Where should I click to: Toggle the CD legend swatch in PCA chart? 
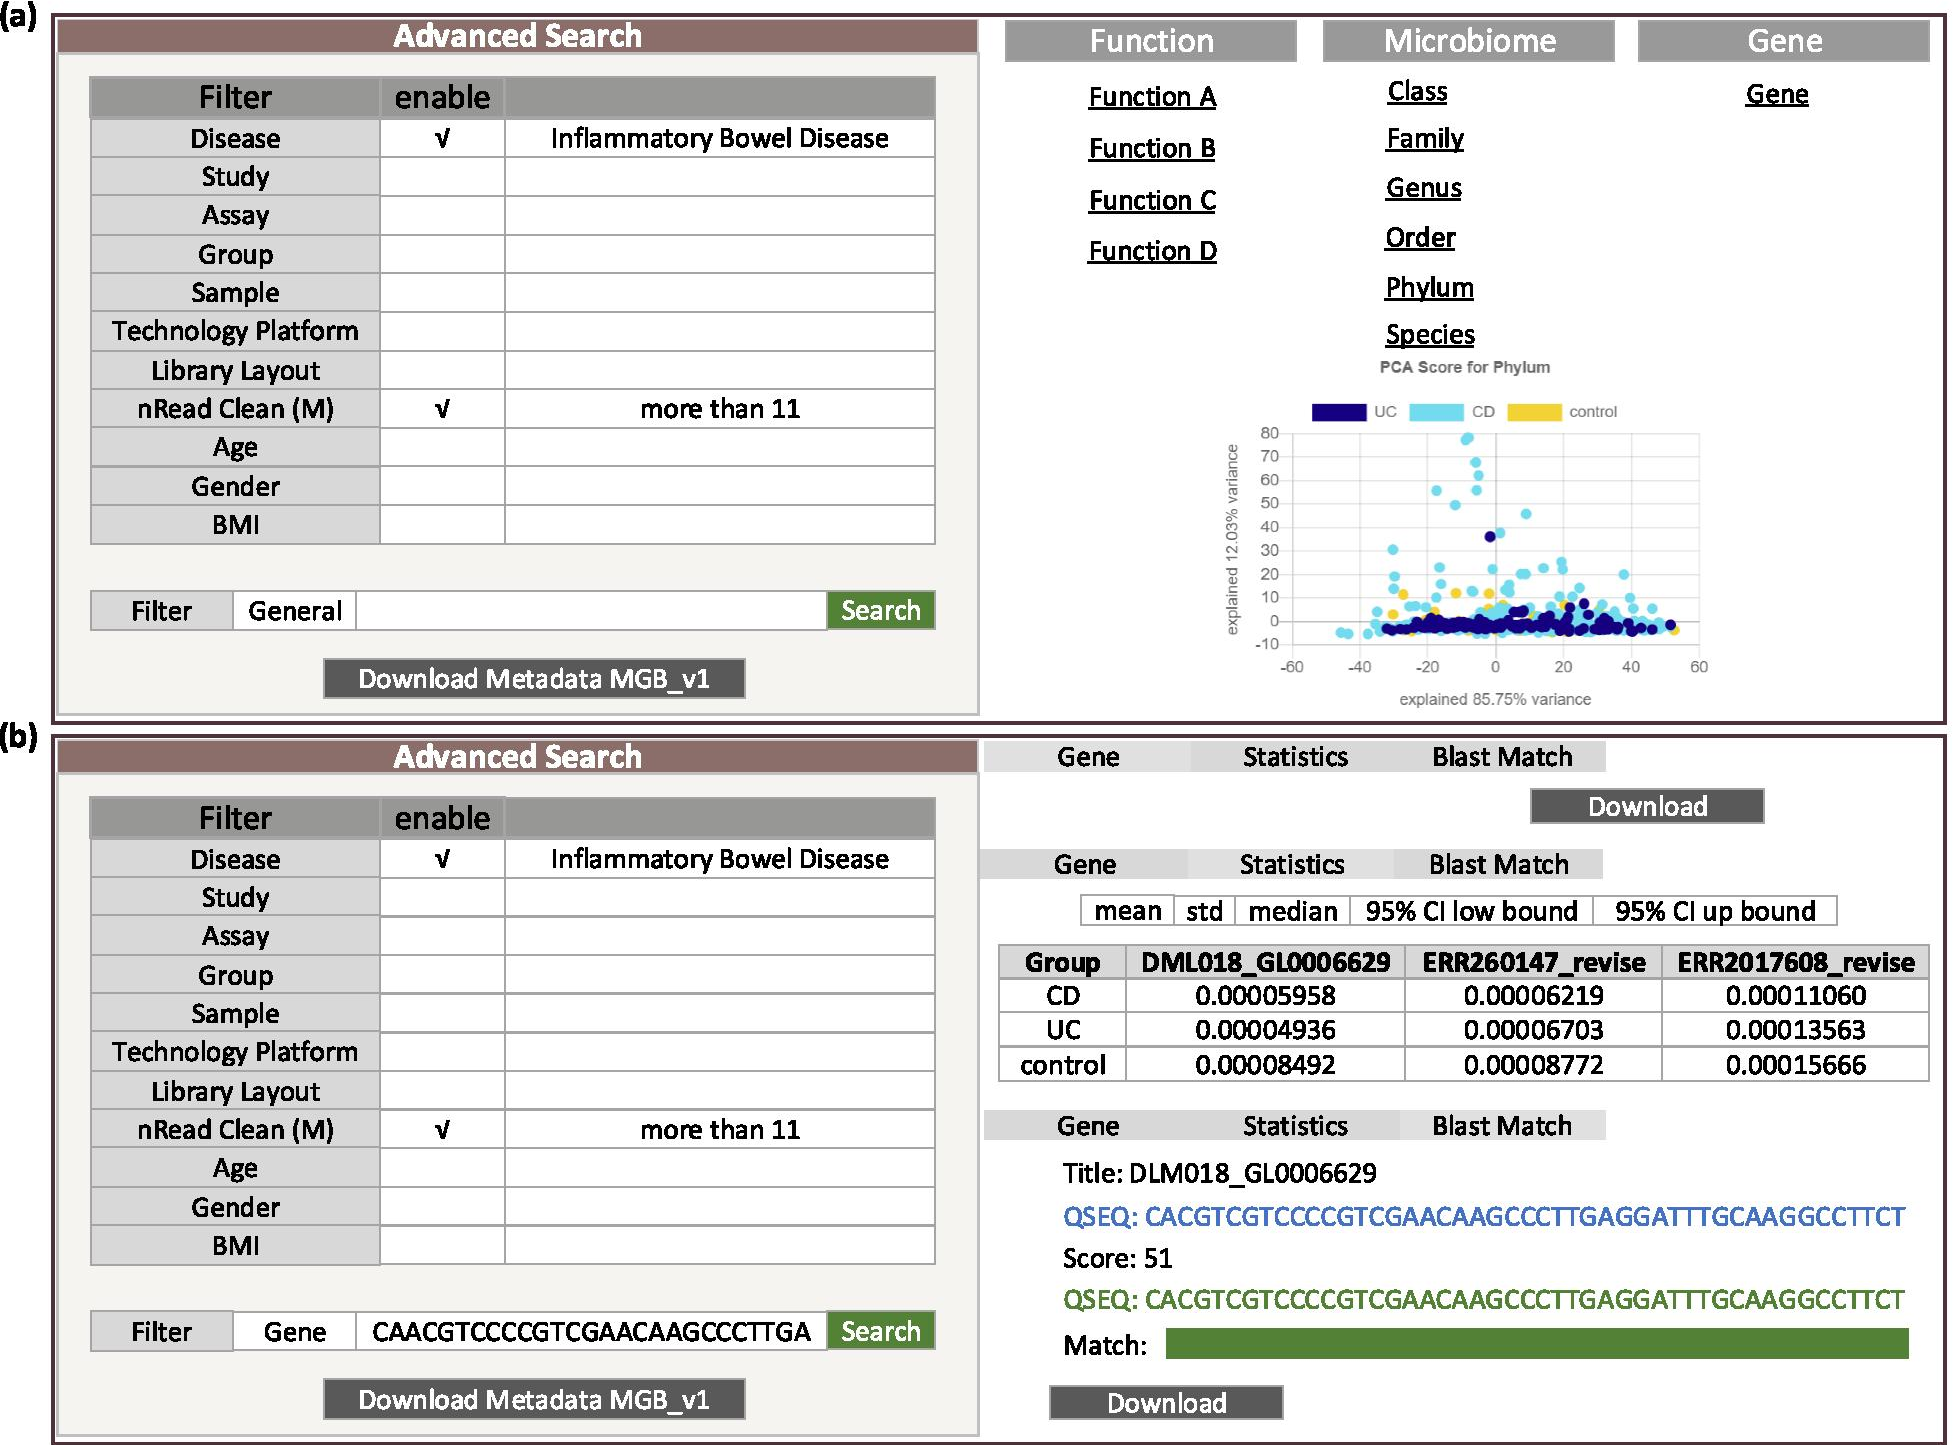tap(1436, 412)
